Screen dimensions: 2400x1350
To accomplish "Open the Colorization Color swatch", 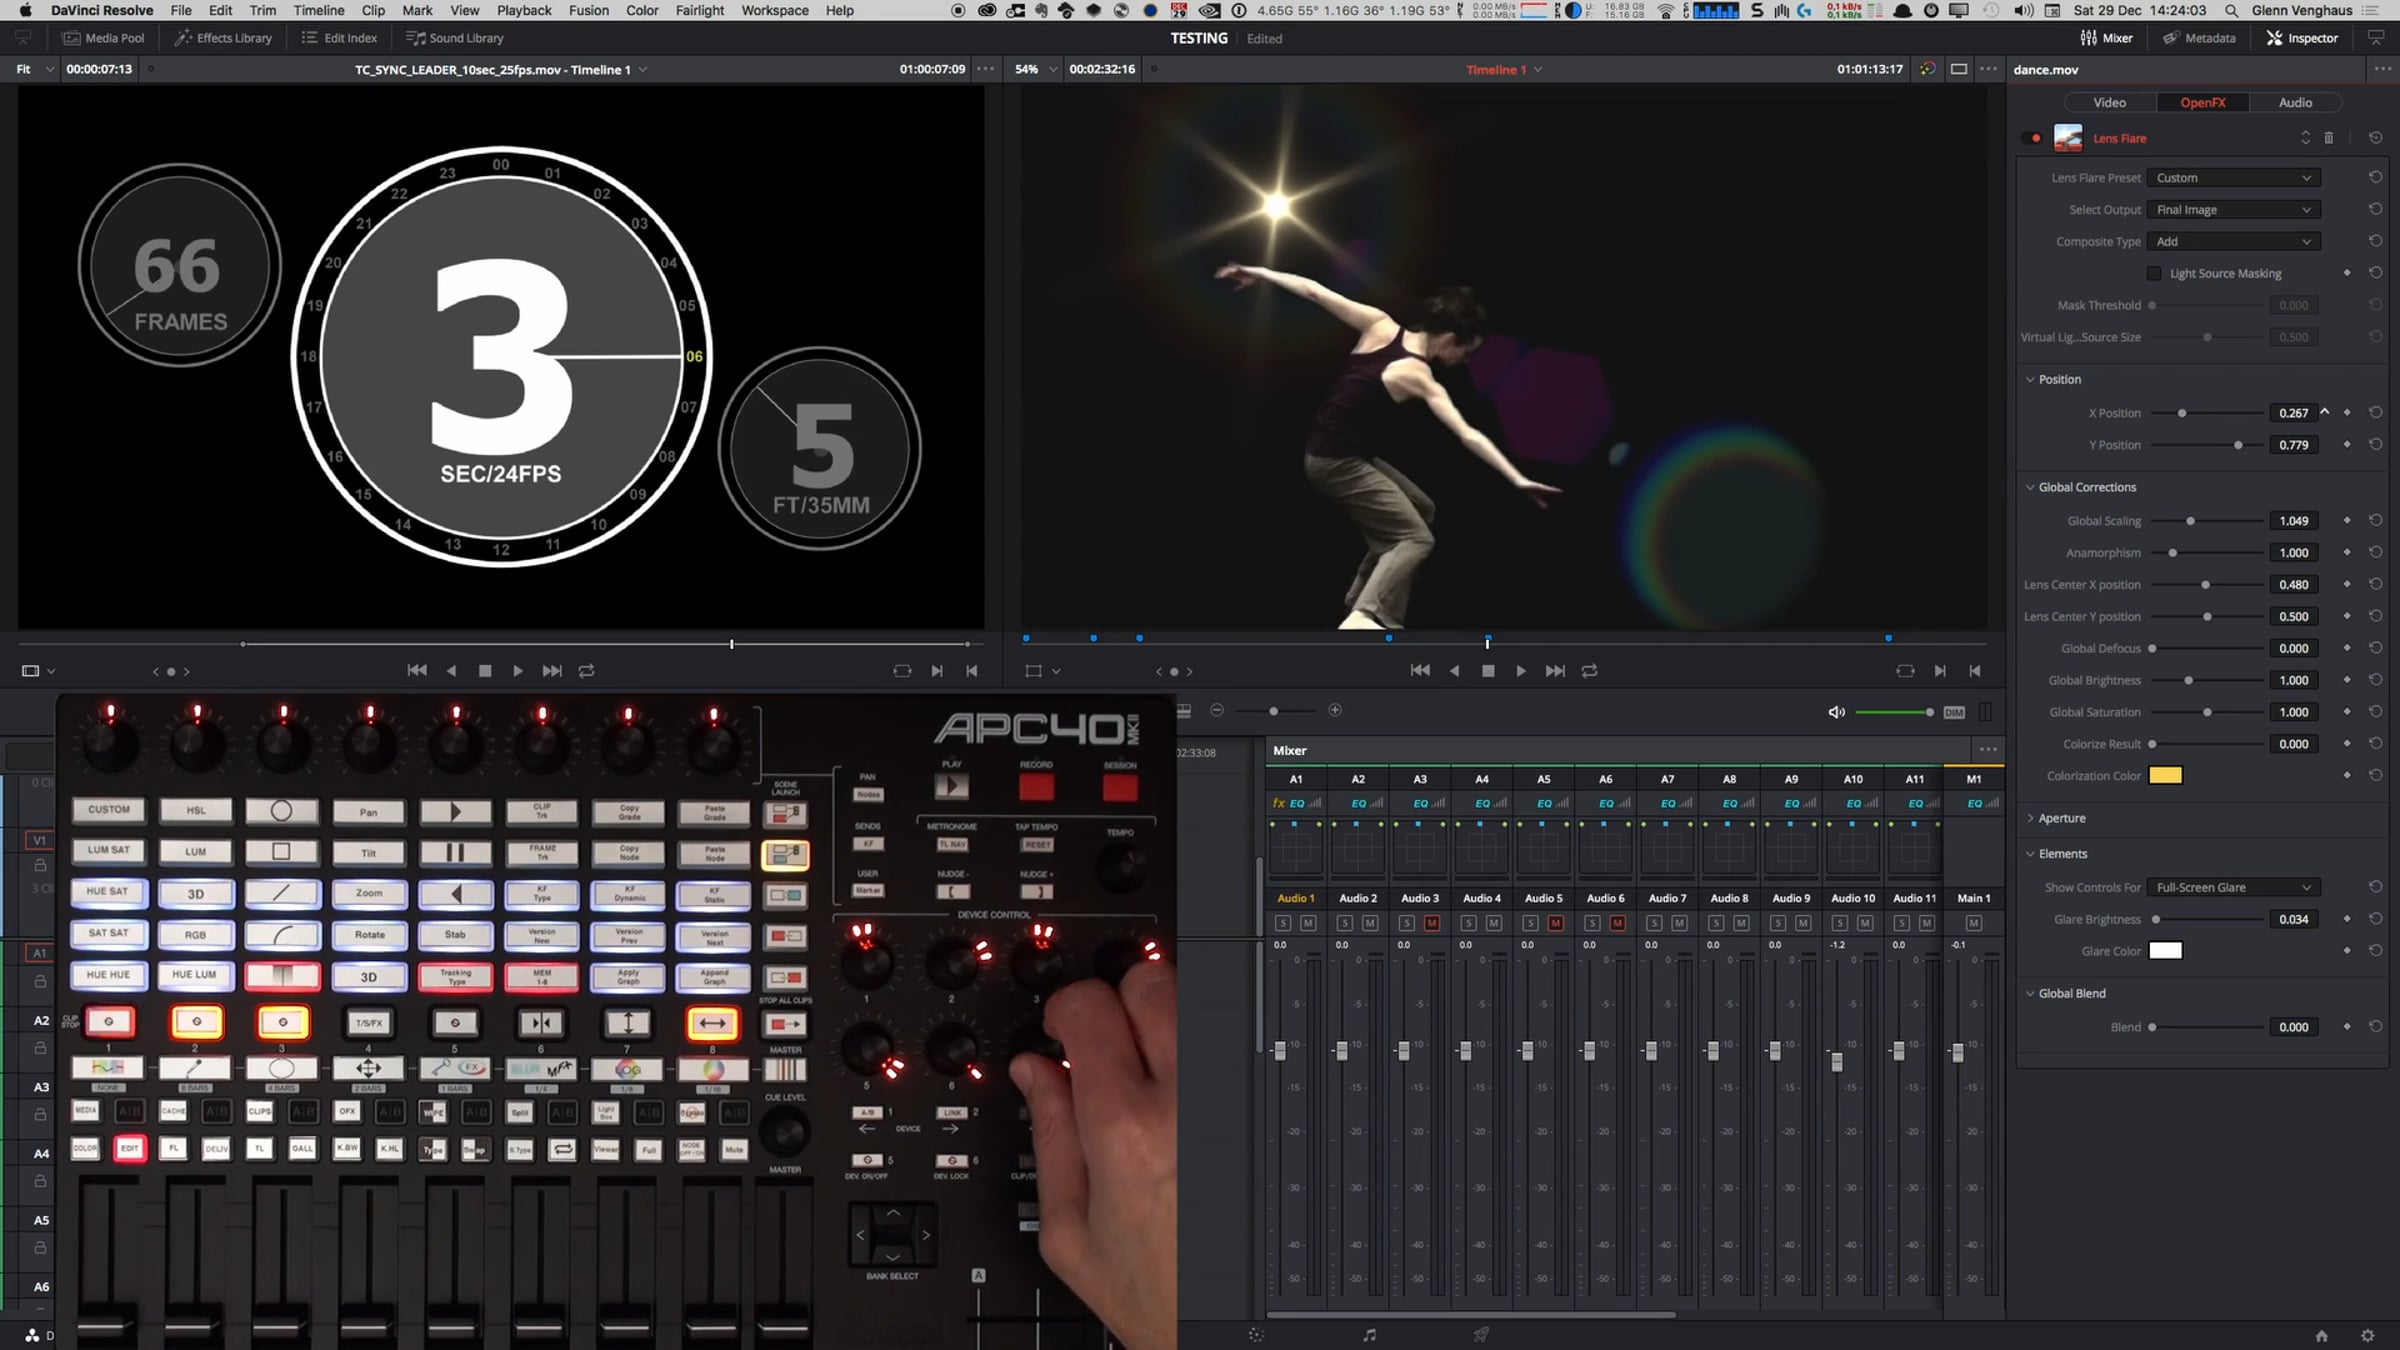I will [2165, 776].
